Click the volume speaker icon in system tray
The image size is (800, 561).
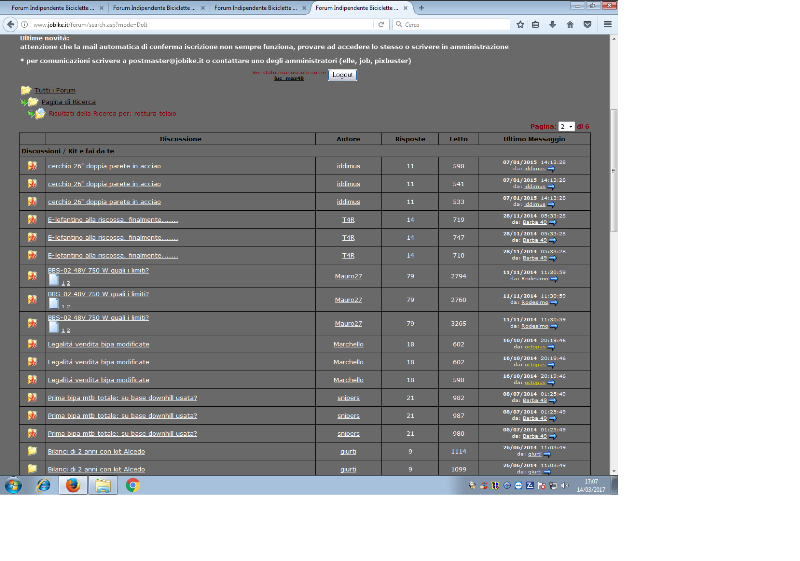(x=564, y=486)
